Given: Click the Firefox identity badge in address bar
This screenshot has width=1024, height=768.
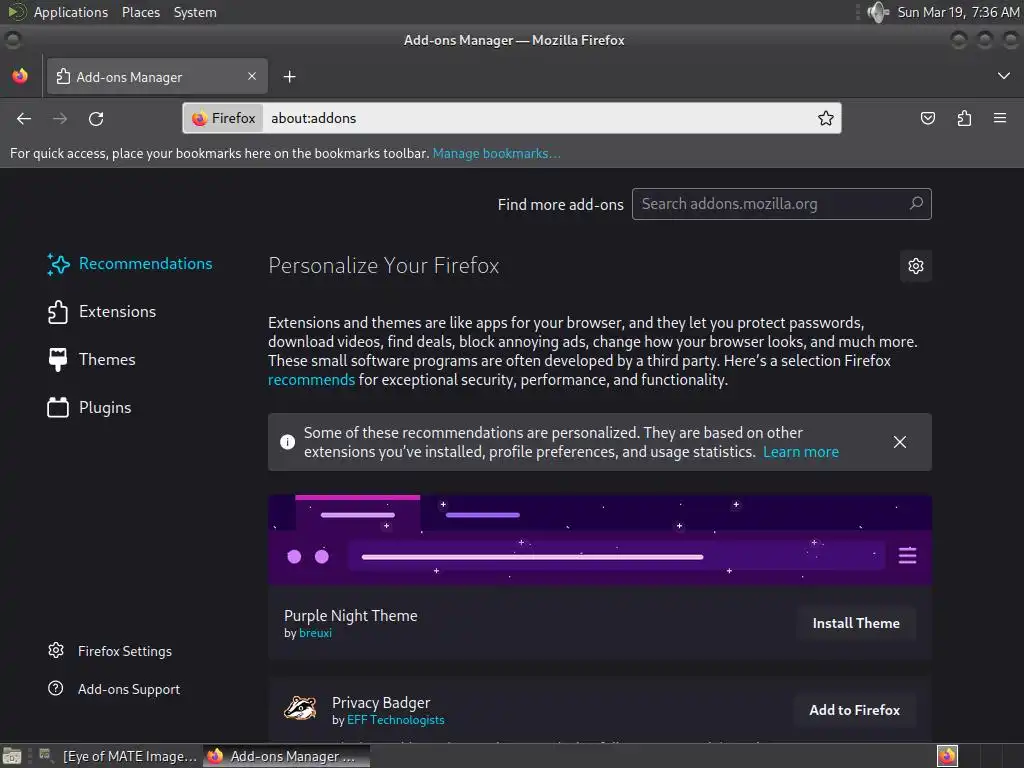Looking at the screenshot, I should click(x=223, y=118).
